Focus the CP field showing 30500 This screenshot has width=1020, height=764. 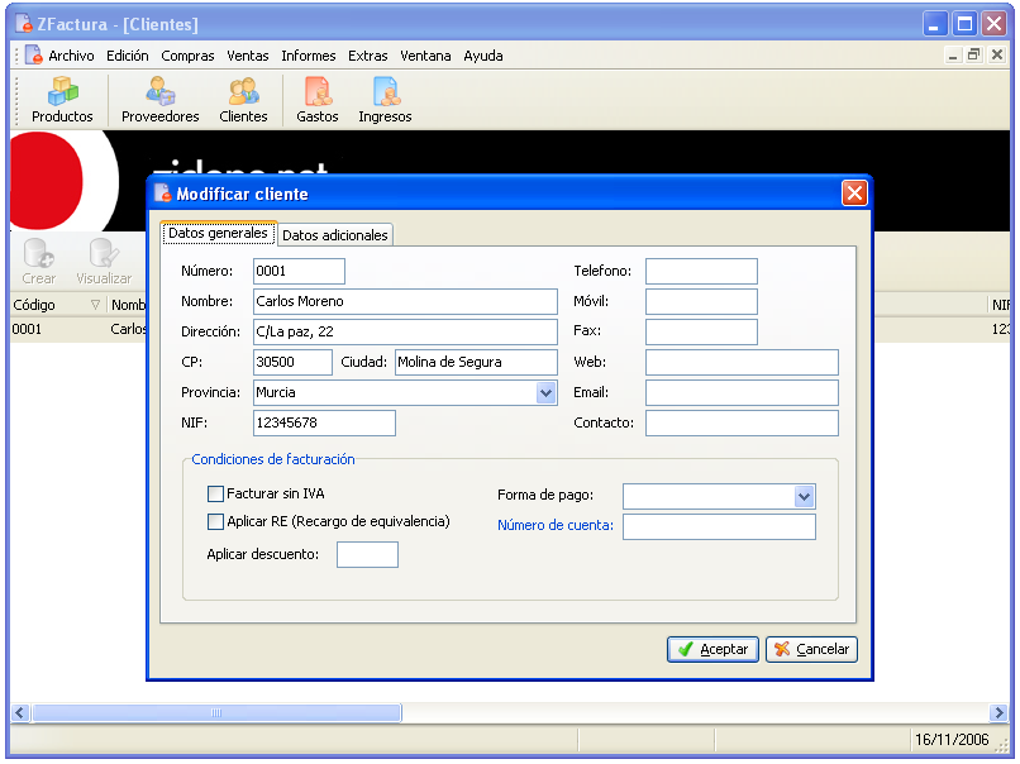click(293, 362)
